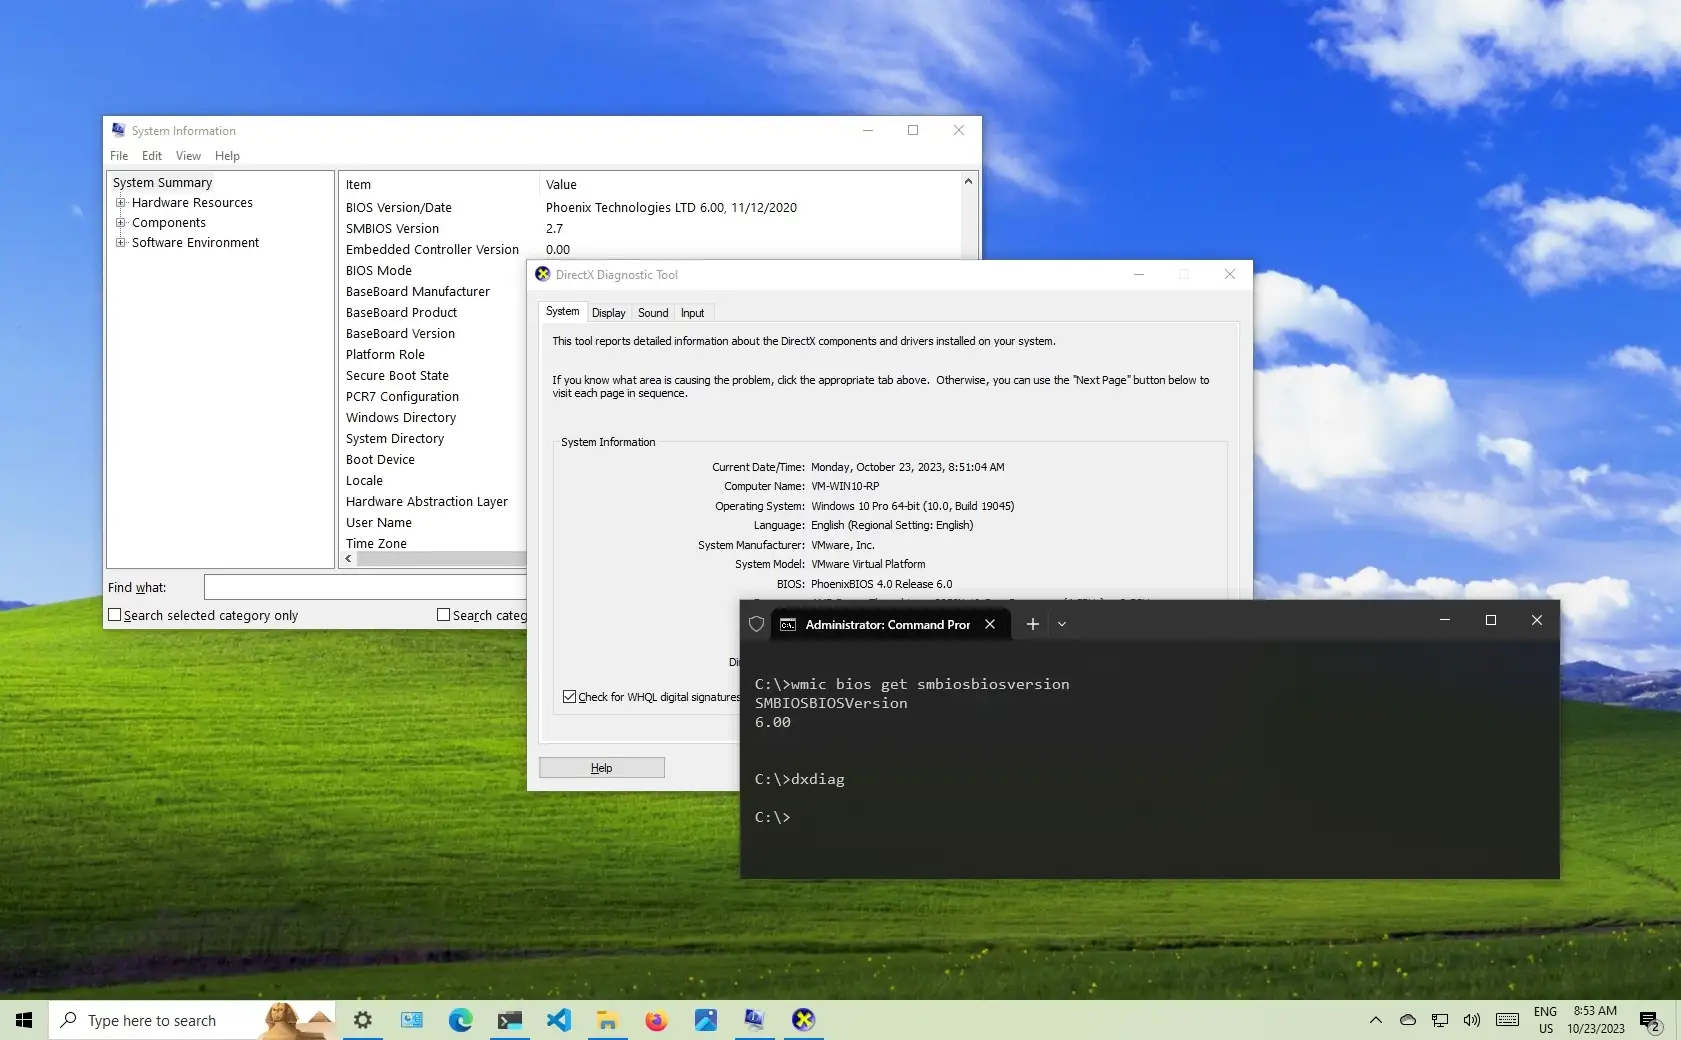Screen dimensions: 1681x1040
Task: Enable Search selected category only
Action: [x=115, y=614]
